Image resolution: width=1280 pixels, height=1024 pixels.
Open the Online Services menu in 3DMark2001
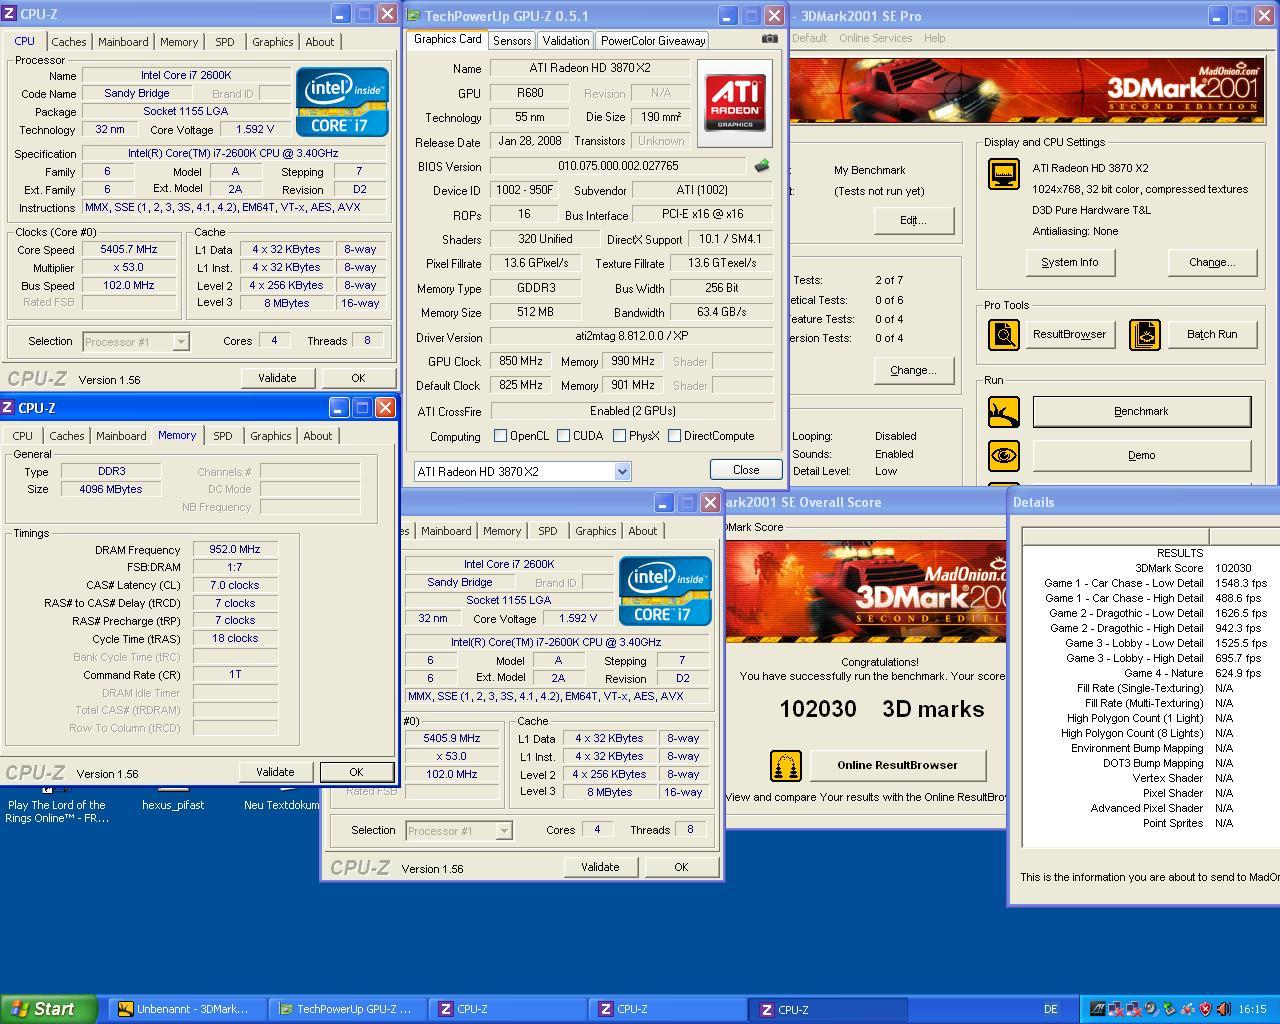point(875,38)
